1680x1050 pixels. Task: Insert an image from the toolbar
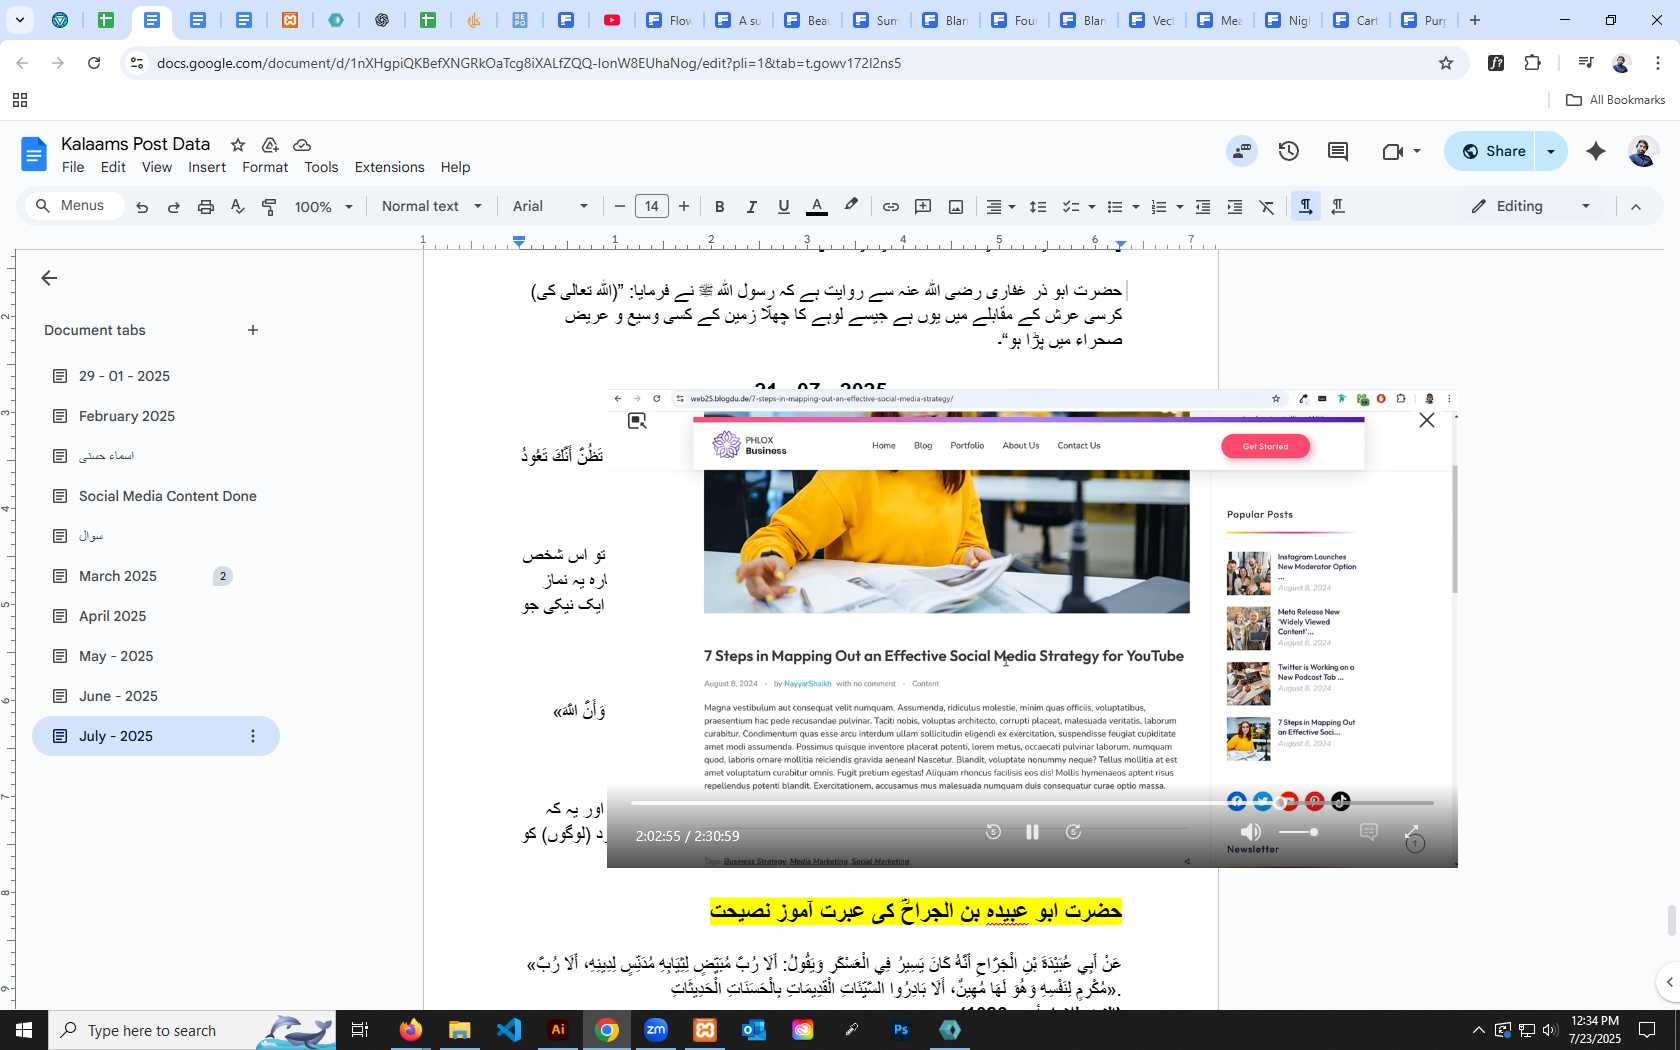click(956, 207)
